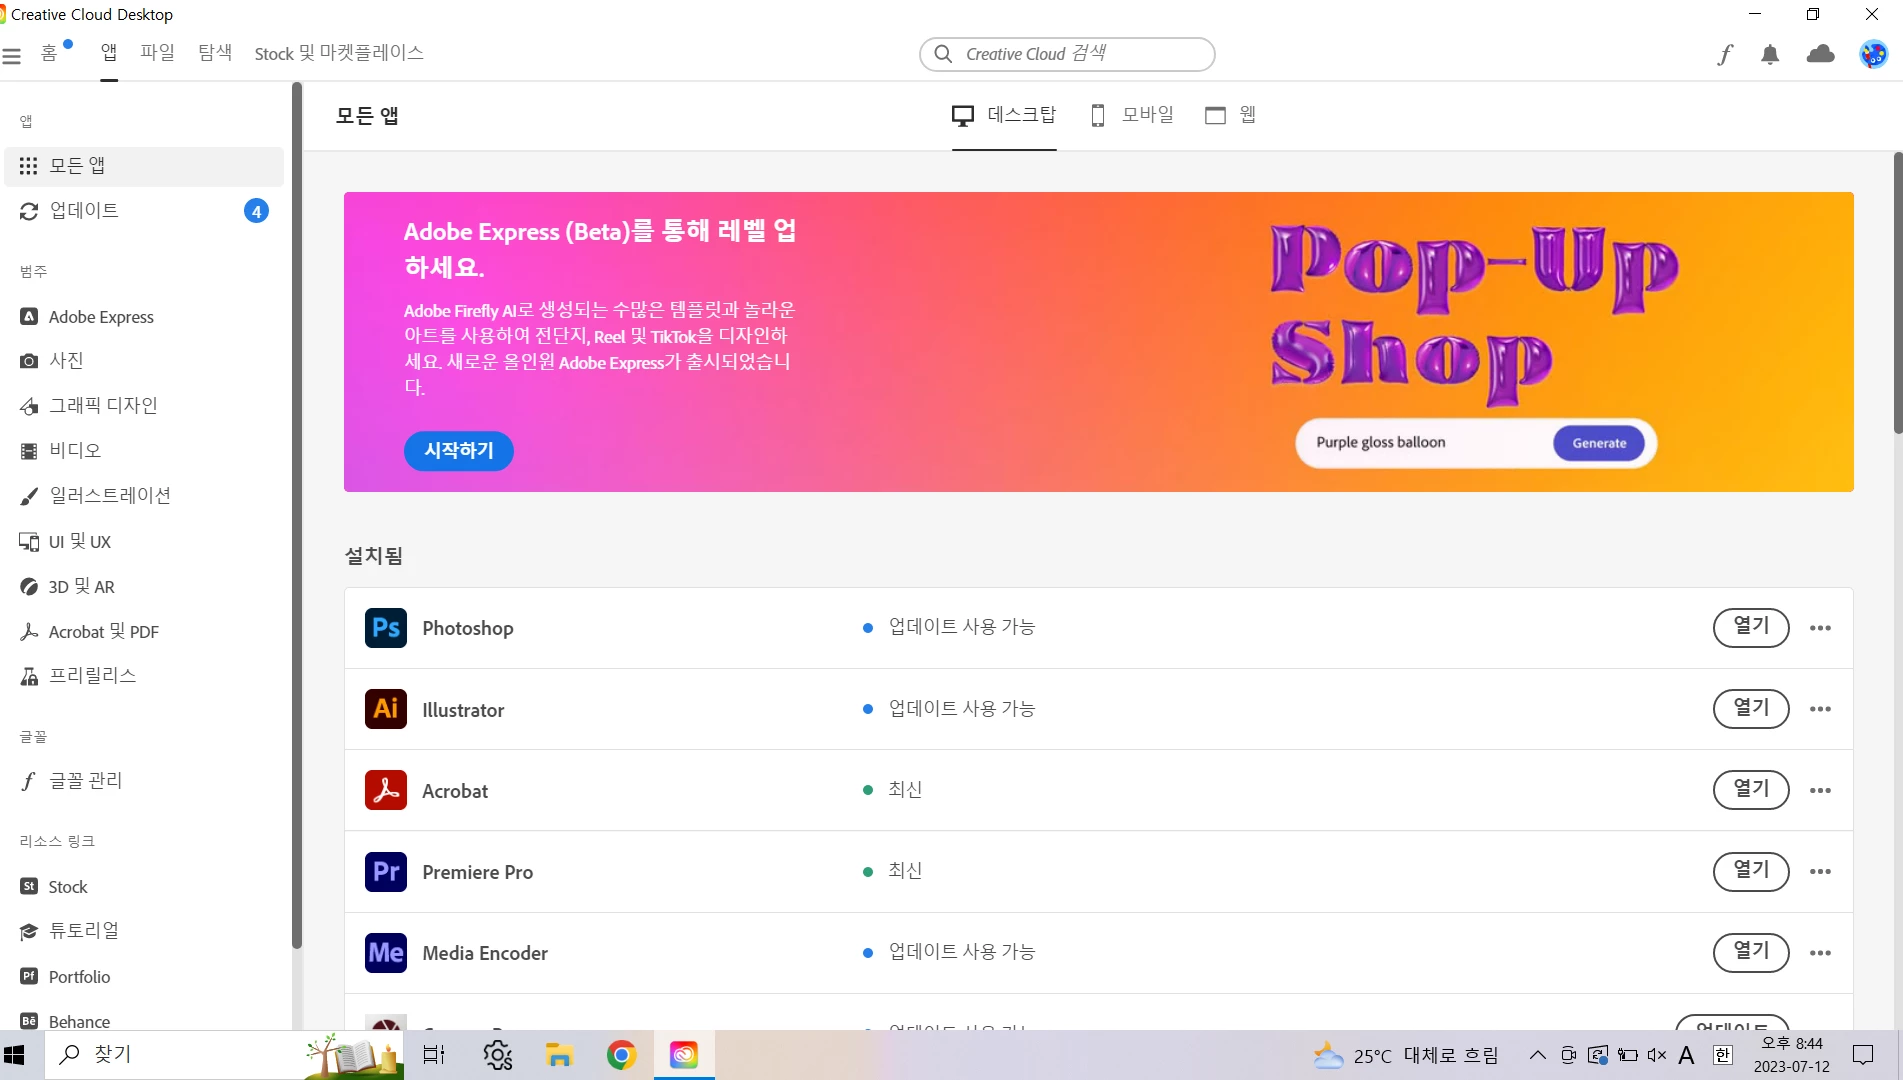Click the main content vertical scrollbar

(x=1897, y=293)
